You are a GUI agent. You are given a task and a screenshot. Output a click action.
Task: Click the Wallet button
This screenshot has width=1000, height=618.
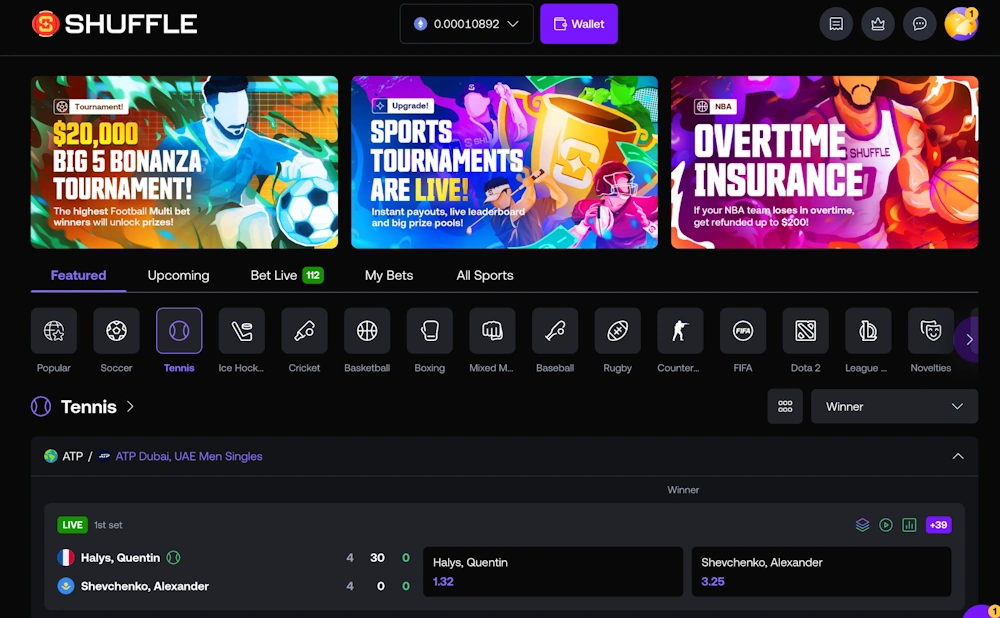click(579, 24)
